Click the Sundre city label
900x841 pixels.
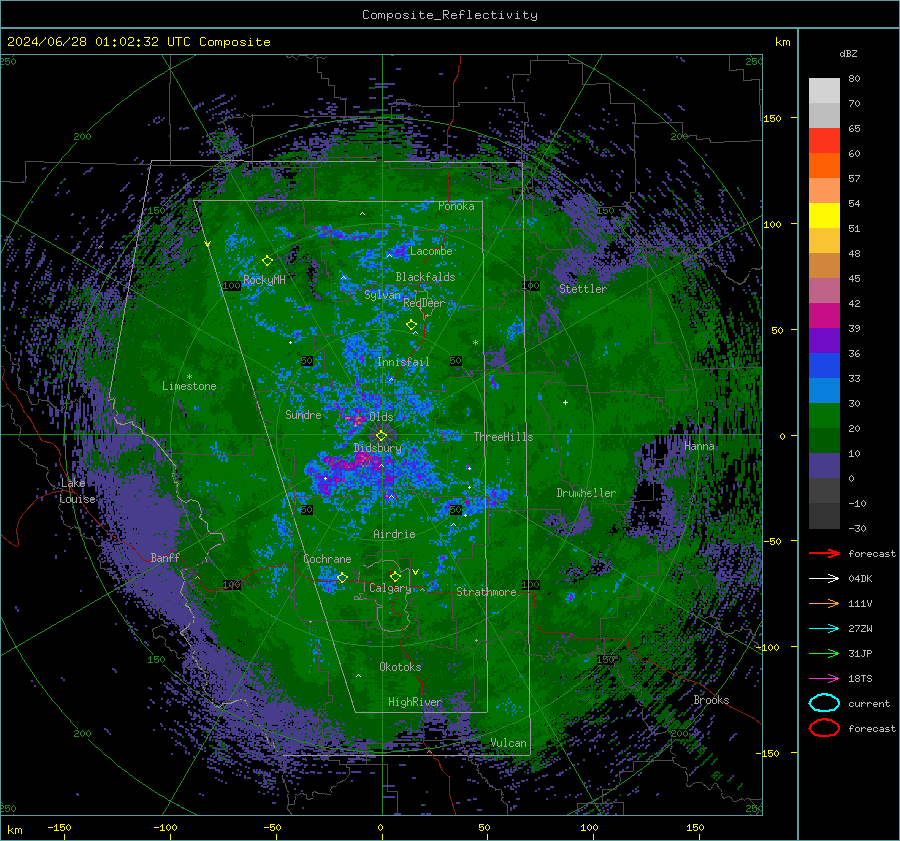(303, 415)
